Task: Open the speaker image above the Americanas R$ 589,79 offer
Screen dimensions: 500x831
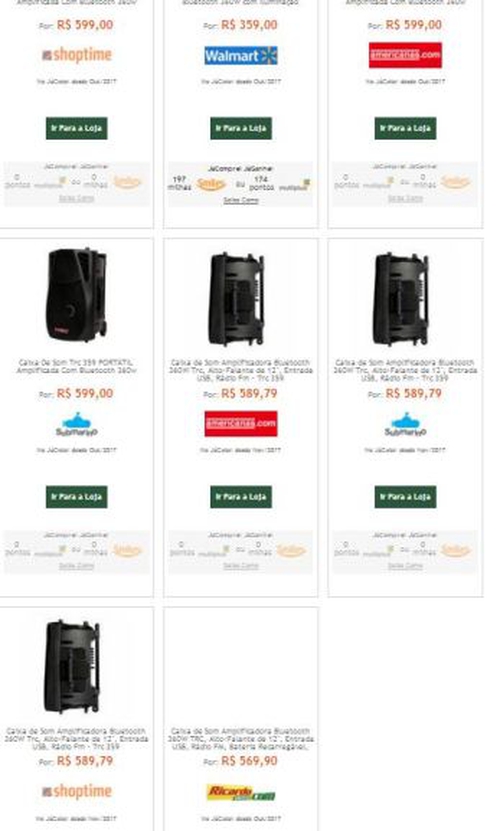Action: [236, 299]
